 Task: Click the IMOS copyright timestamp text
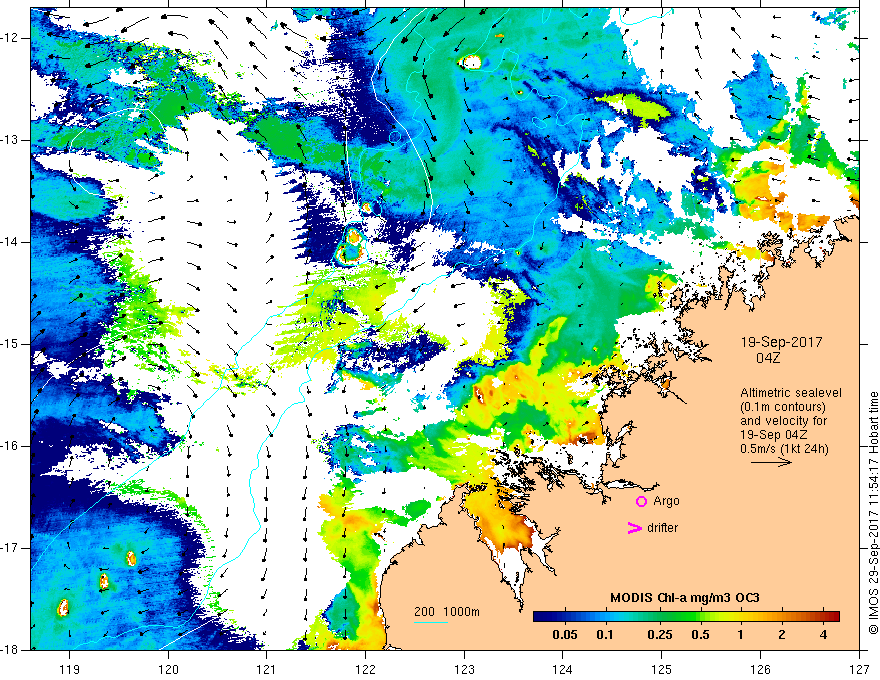873,513
